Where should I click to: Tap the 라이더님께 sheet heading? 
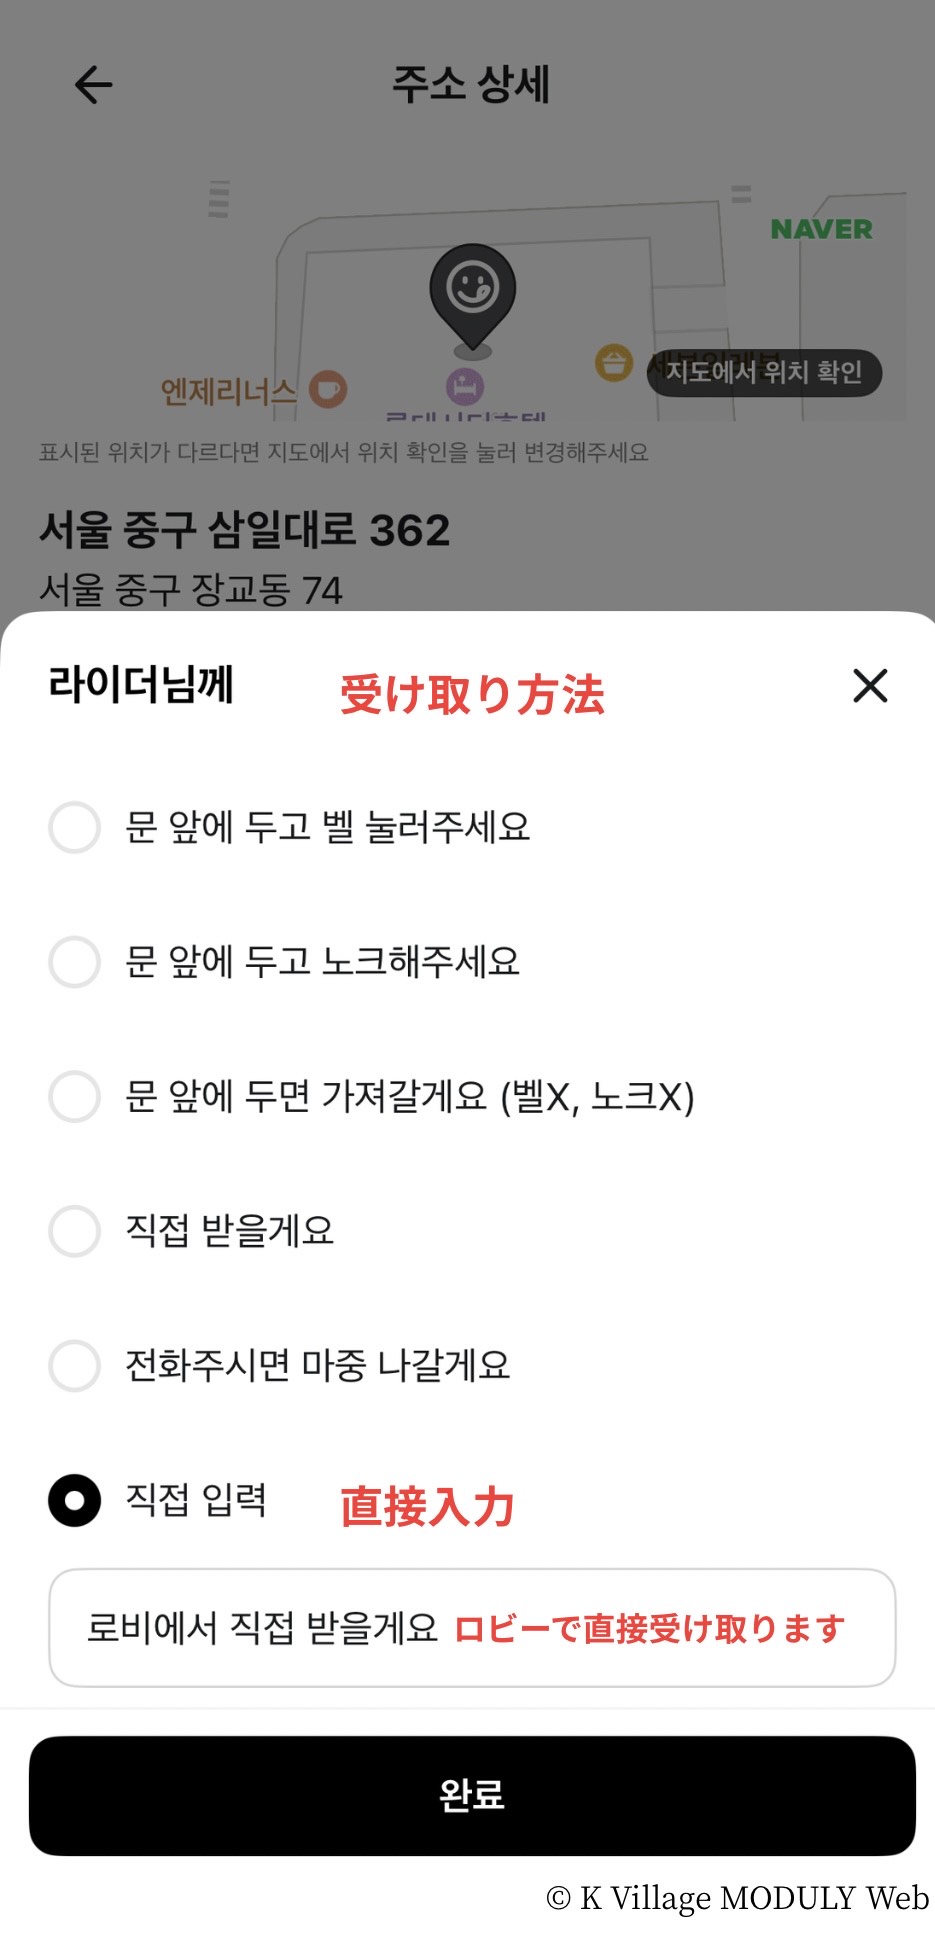click(x=141, y=686)
